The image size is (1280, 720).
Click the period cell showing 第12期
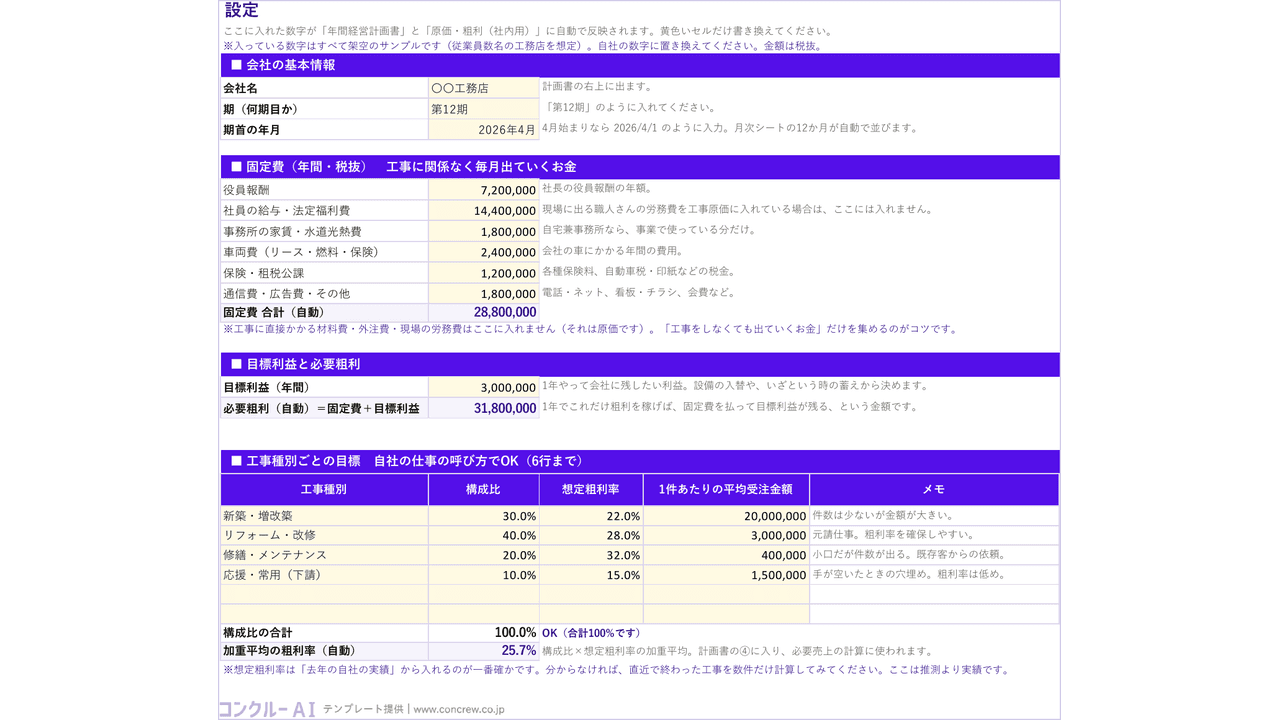[x=484, y=110]
